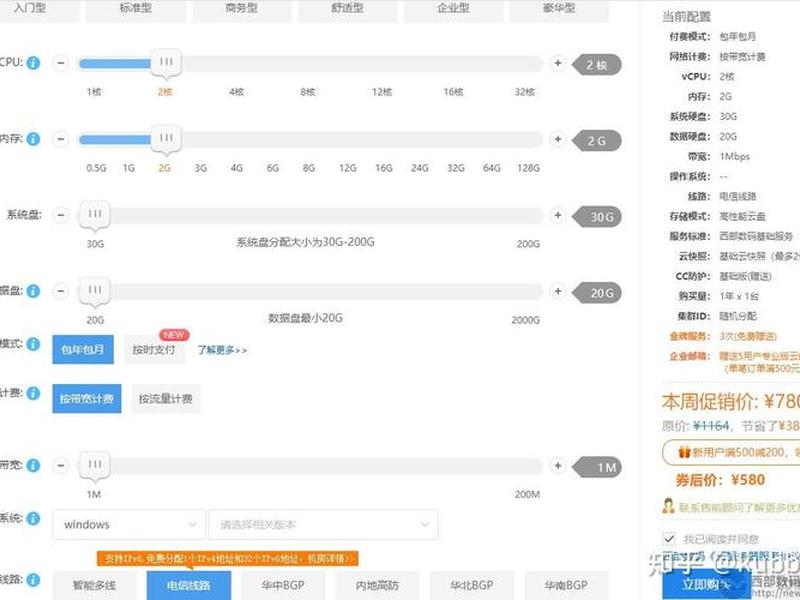
Task: Click the data disk slider handle
Action: point(95,291)
